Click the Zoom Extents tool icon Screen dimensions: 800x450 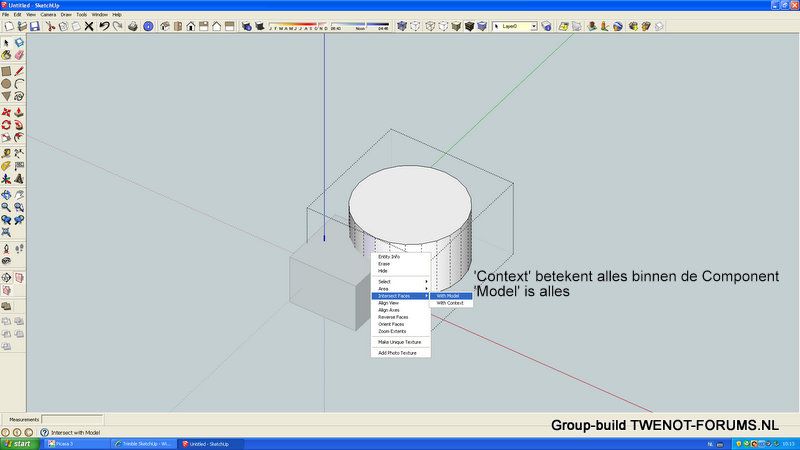point(6,233)
